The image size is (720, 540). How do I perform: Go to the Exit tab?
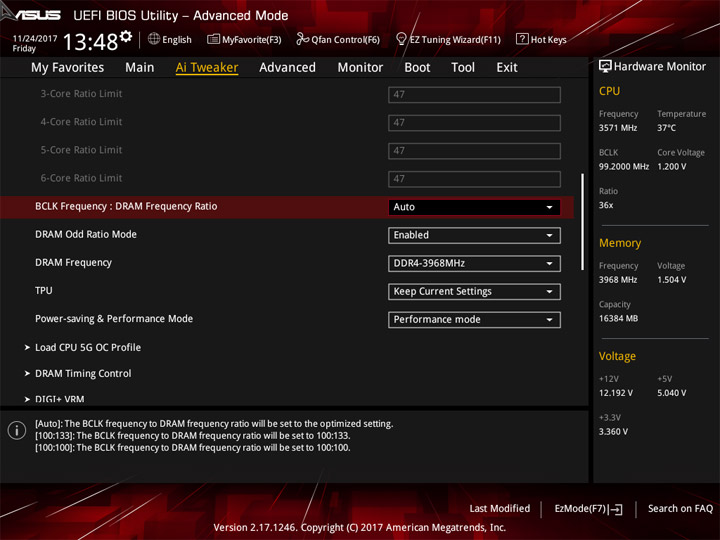tap(507, 68)
